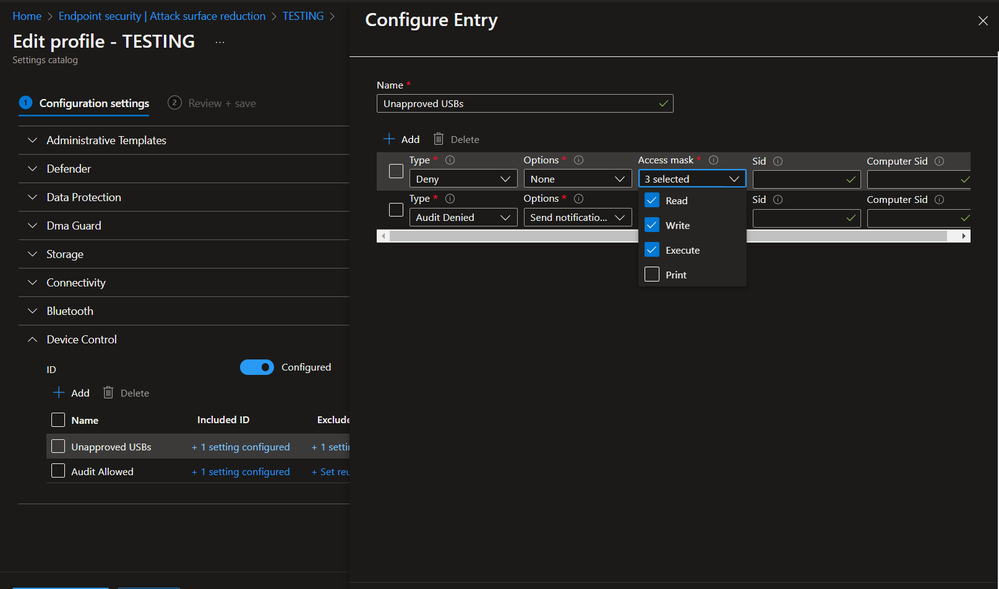Image resolution: width=999 pixels, height=589 pixels.
Task: Click the Computer Sid field in the Audit Denied row
Action: click(919, 218)
